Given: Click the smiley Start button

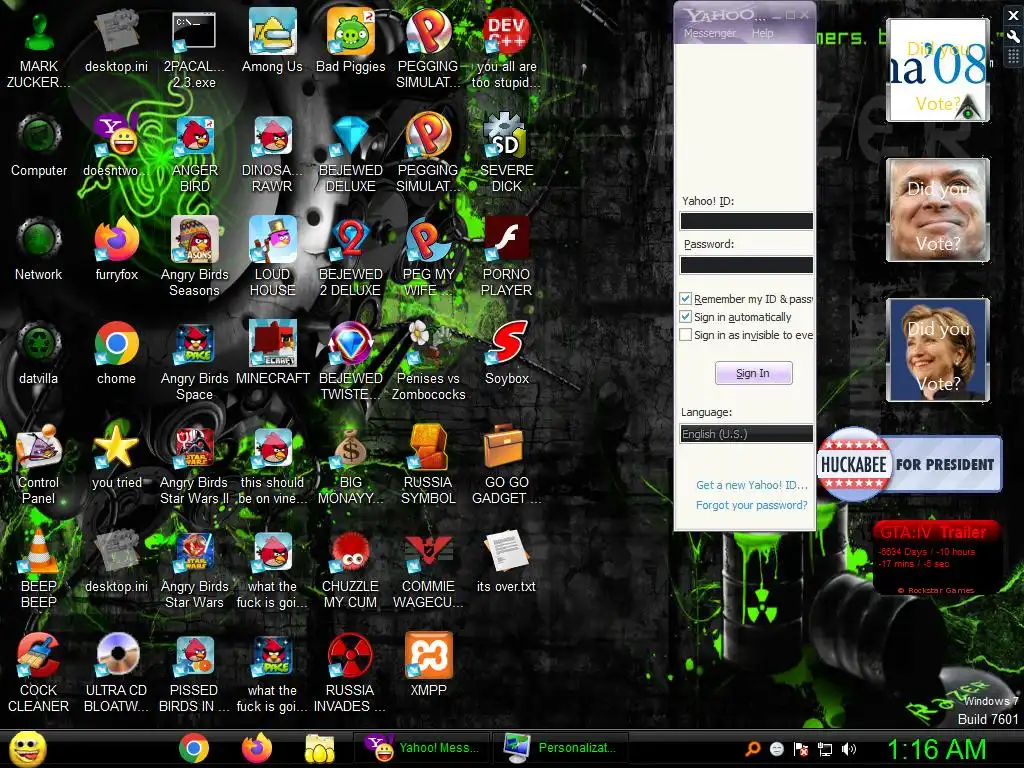Looking at the screenshot, I should click(x=28, y=748).
